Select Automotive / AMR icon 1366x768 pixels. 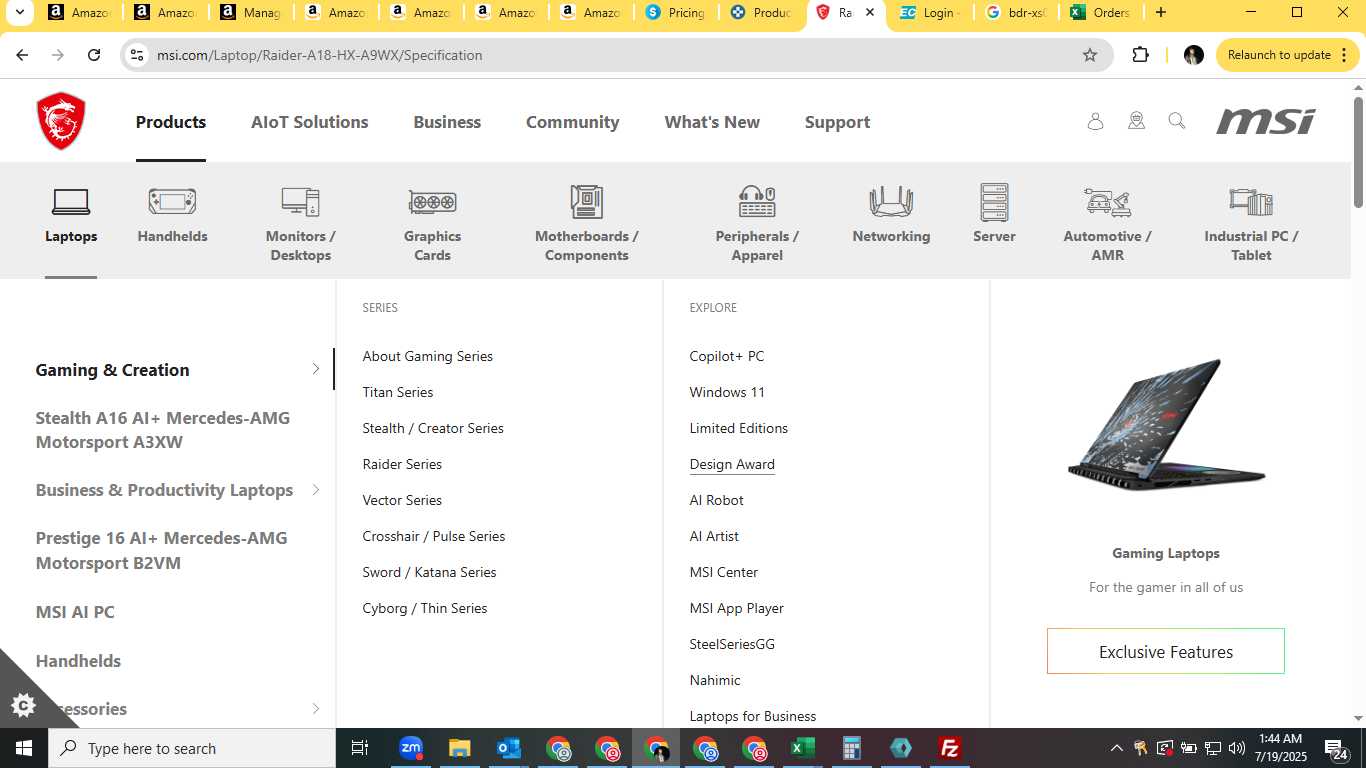[1107, 202]
